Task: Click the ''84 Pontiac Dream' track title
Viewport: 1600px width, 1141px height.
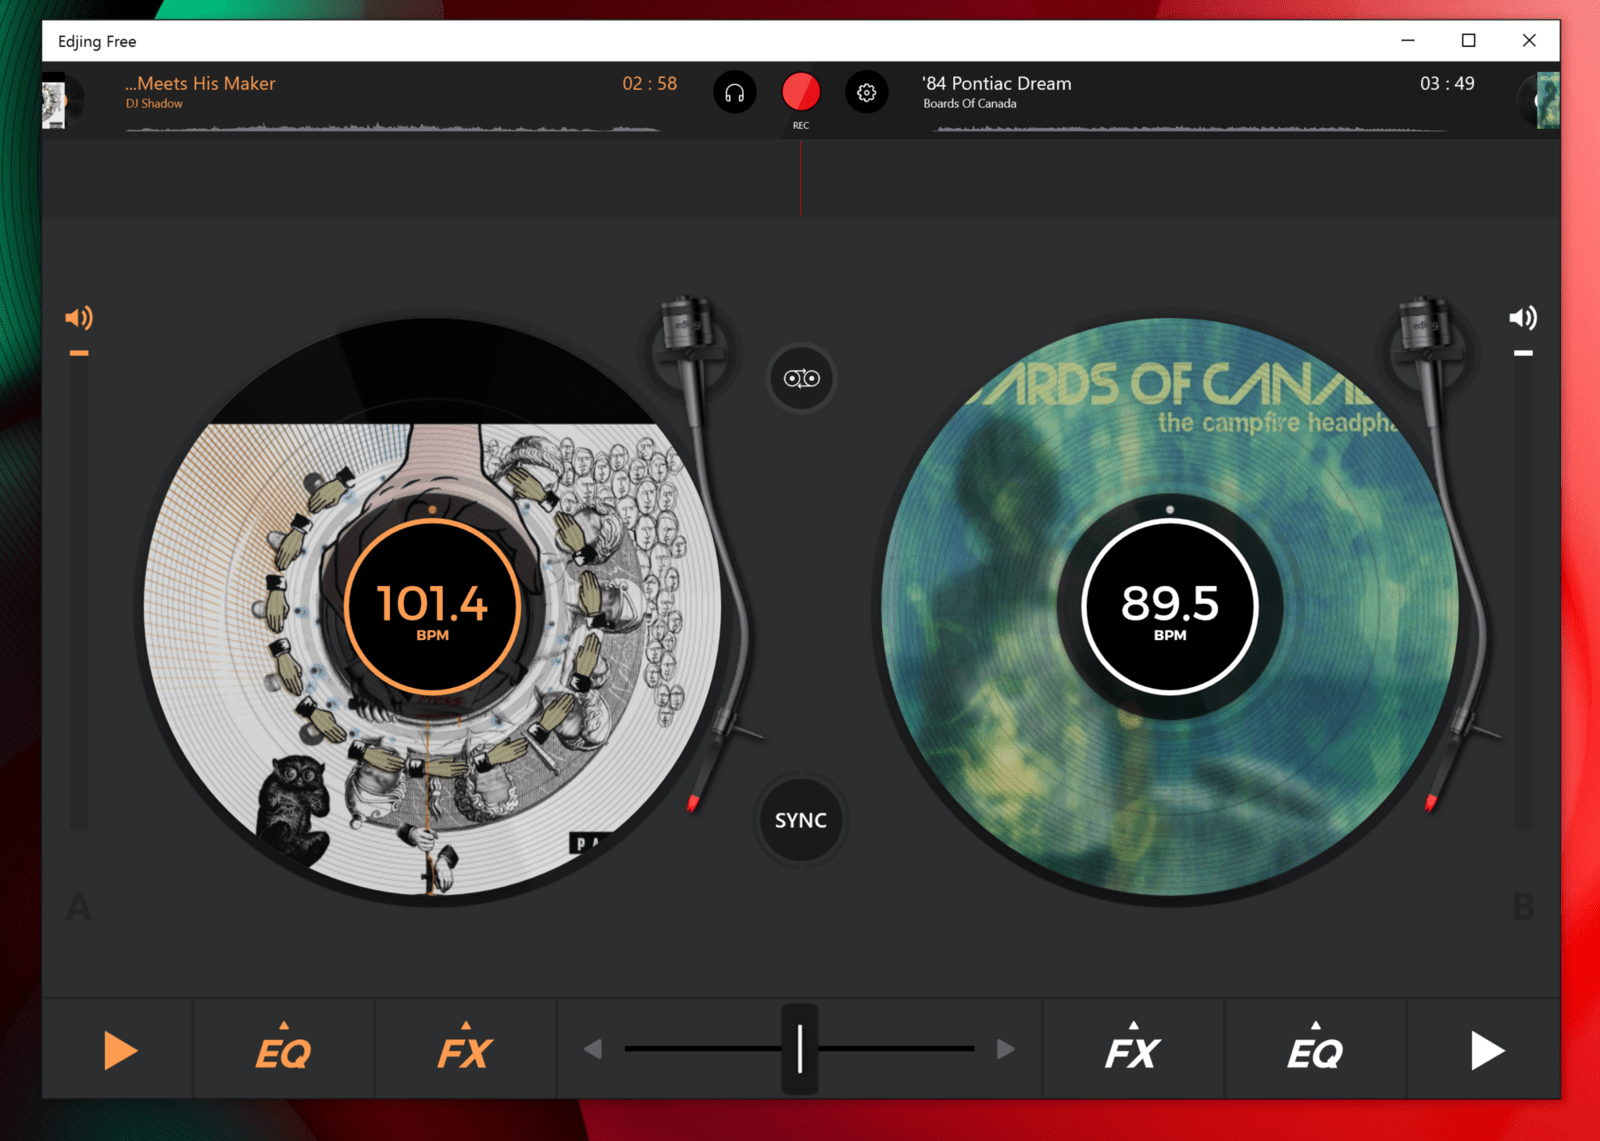Action: [x=997, y=84]
